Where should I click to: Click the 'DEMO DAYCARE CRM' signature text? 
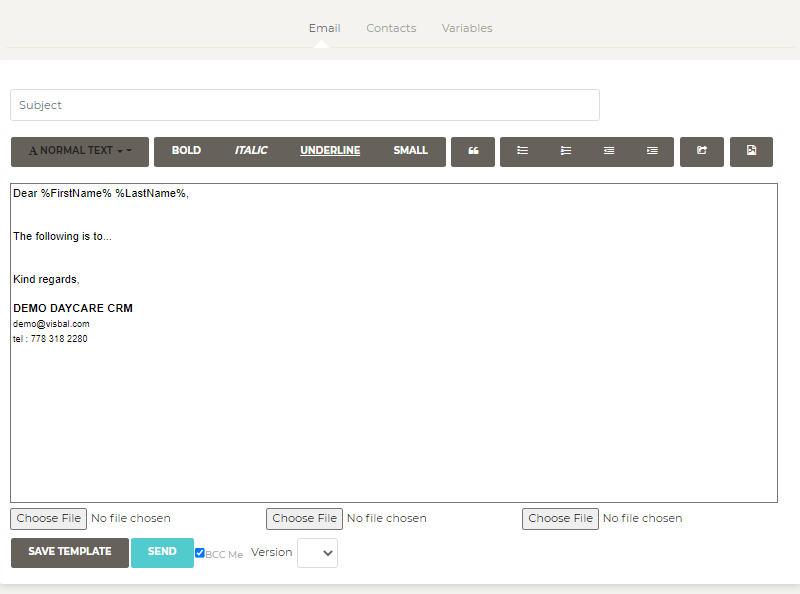[x=73, y=308]
